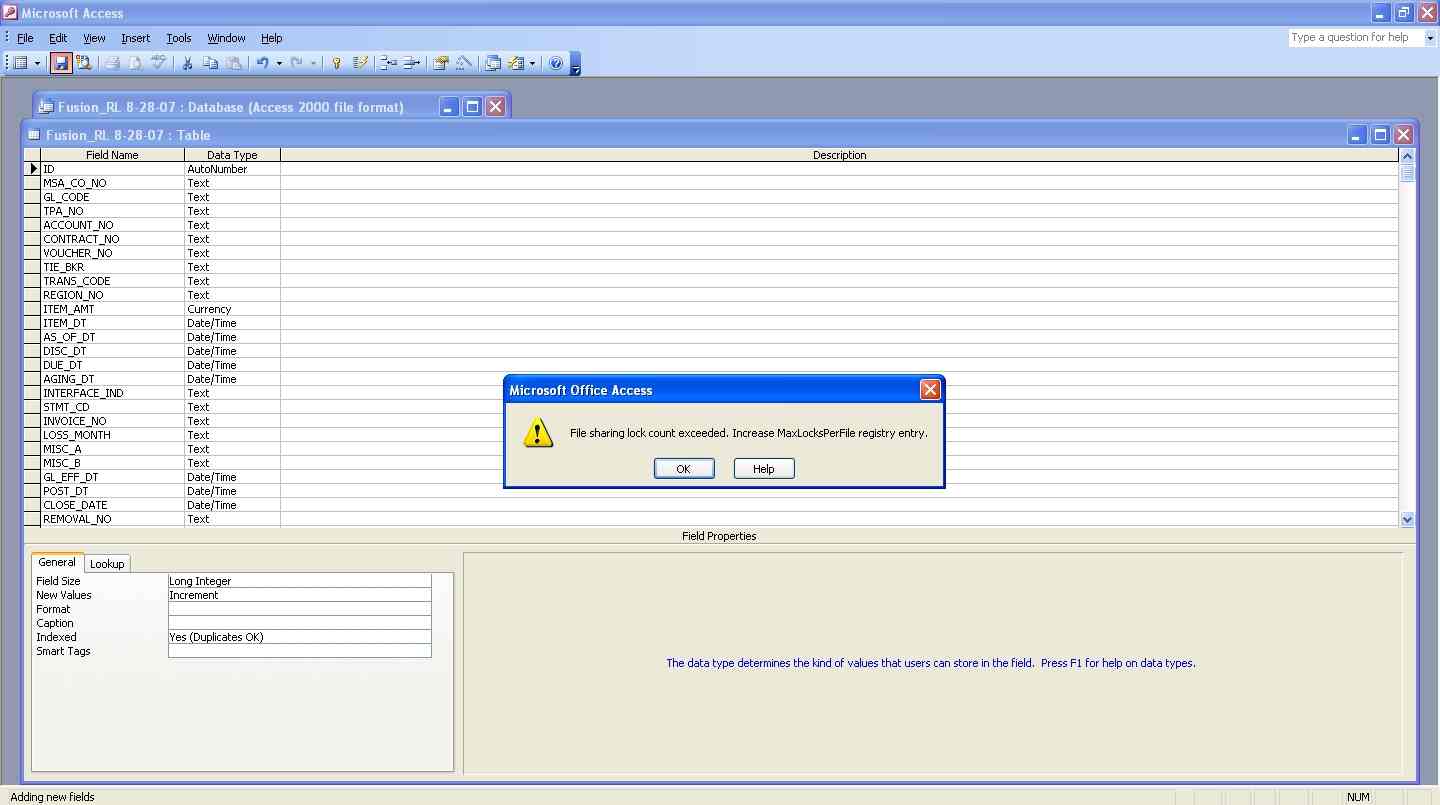Open the Properties sheet icon
The image size is (1440, 805).
pyautogui.click(x=440, y=63)
